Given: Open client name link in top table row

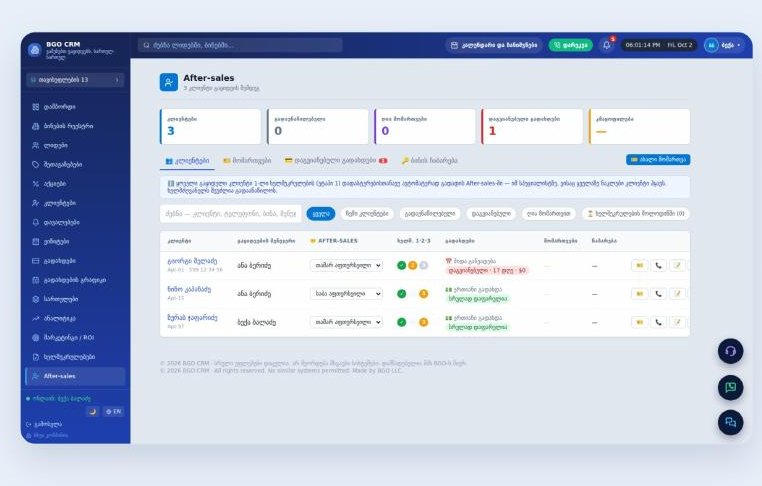Looking at the screenshot, I should (x=192, y=261).
